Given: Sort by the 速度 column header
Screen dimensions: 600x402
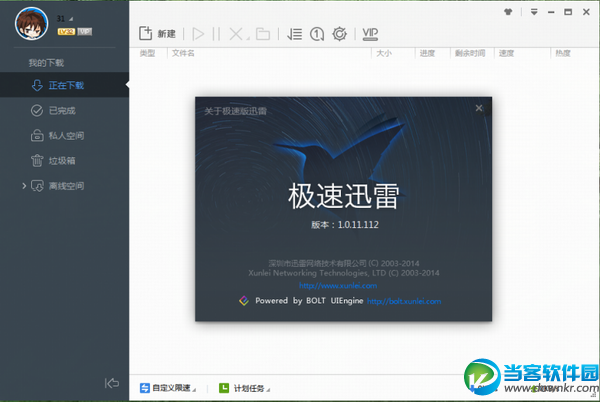Looking at the screenshot, I should coord(506,53).
